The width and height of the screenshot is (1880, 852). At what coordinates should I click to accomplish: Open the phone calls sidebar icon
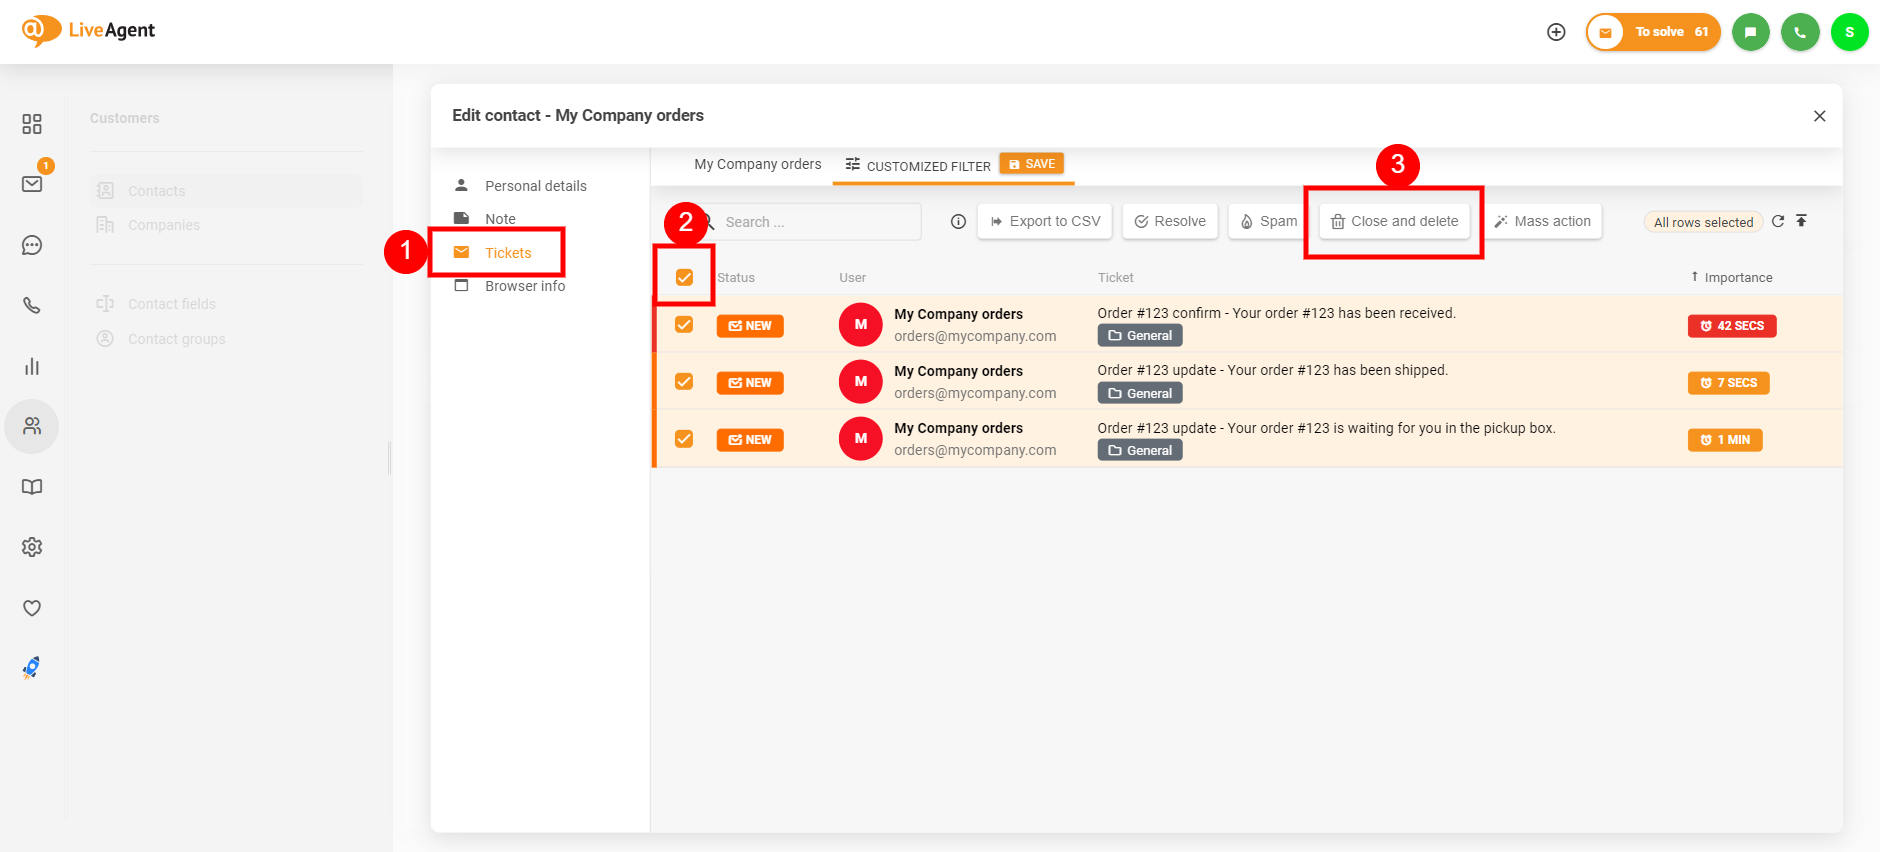click(32, 306)
